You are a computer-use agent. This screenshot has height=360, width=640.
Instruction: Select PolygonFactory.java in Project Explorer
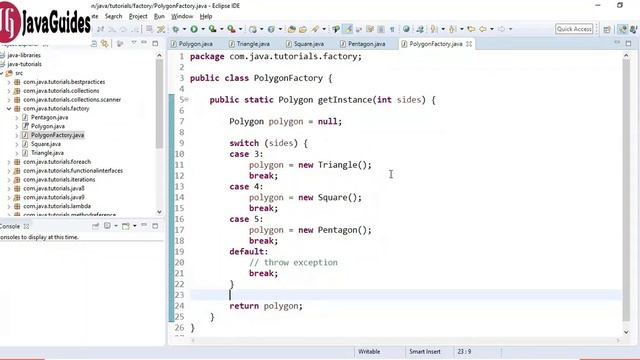(57, 135)
